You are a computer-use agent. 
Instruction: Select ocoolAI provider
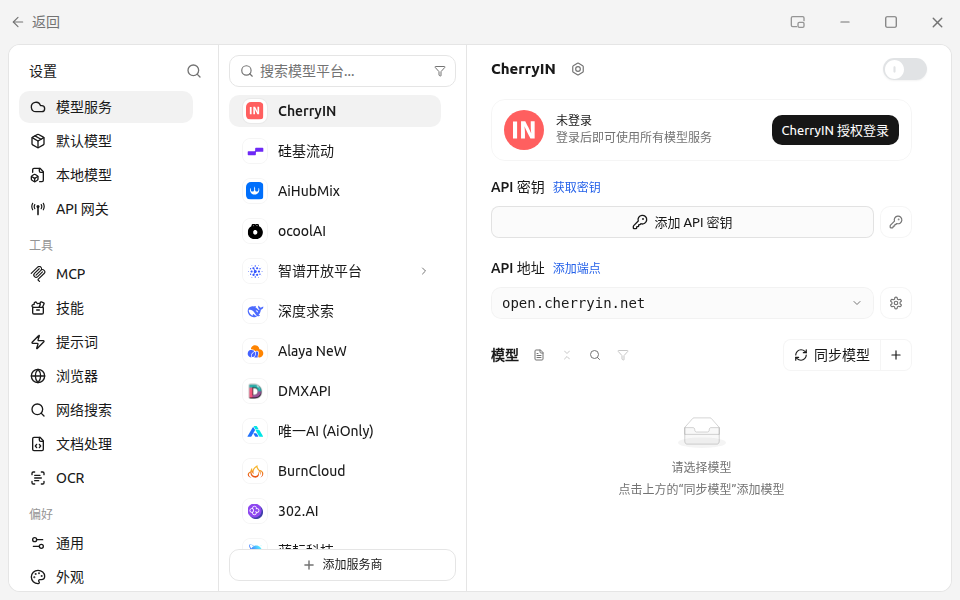[x=335, y=231]
